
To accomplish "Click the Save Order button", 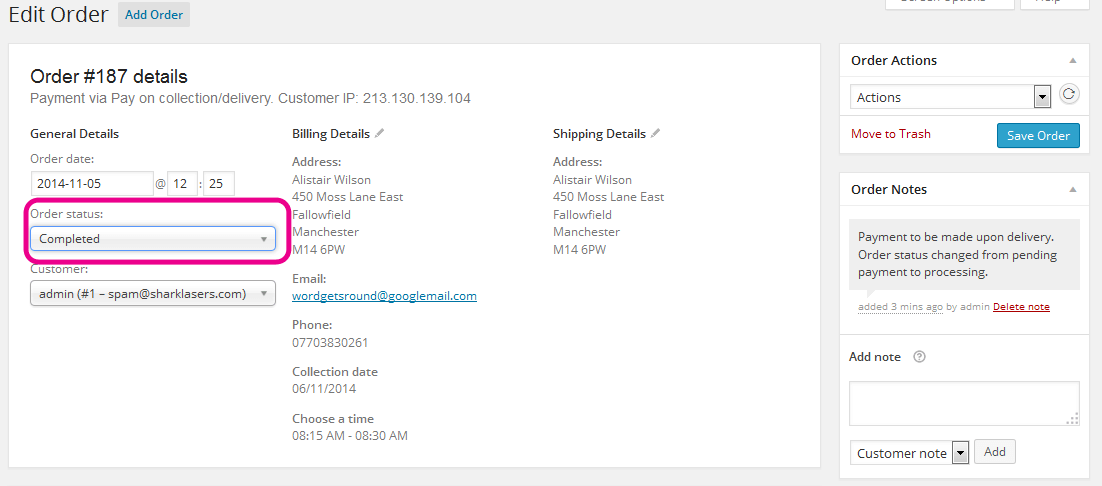I will (x=1038, y=136).
